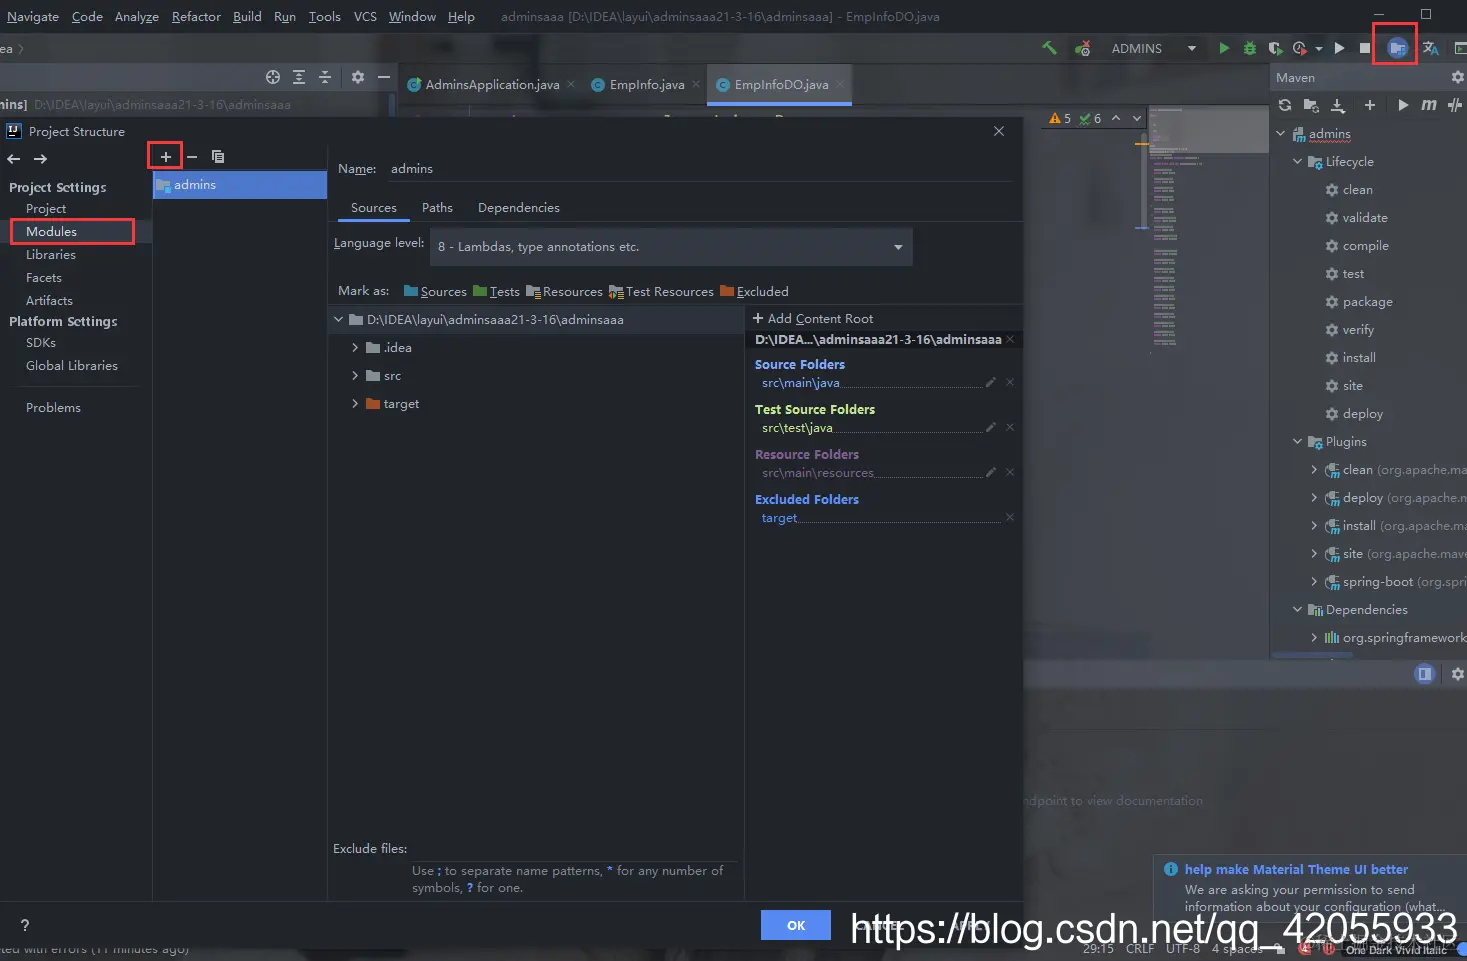Switch to the Dependencies tab

click(519, 208)
